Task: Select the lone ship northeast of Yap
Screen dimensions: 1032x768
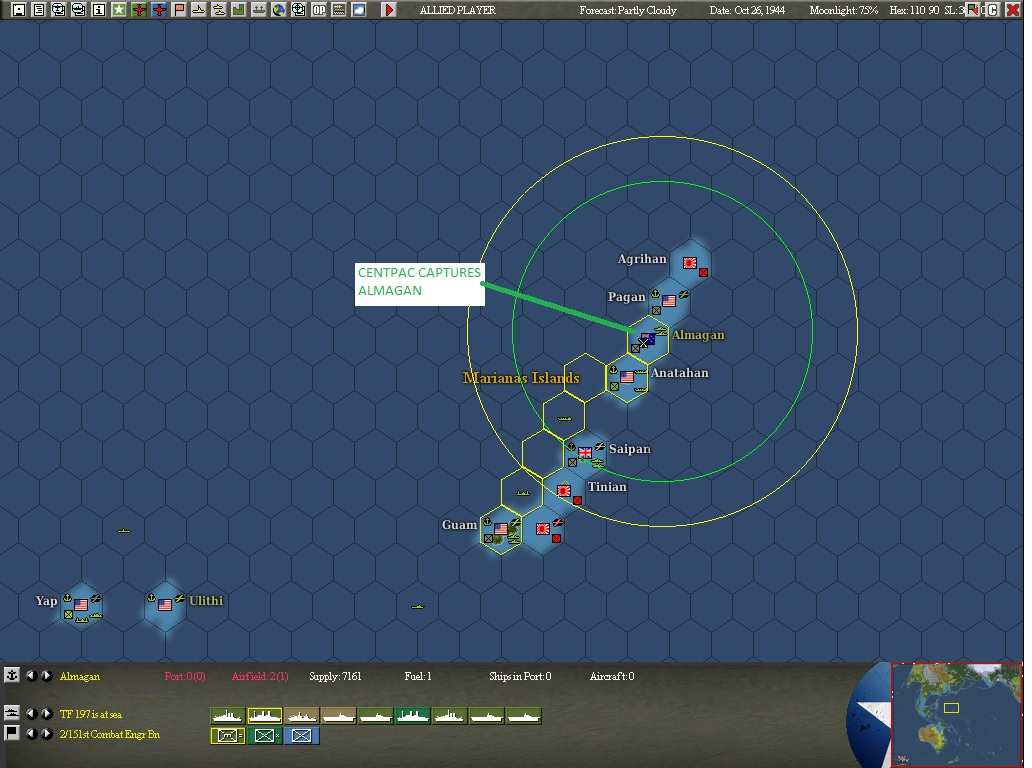Action: (124, 530)
